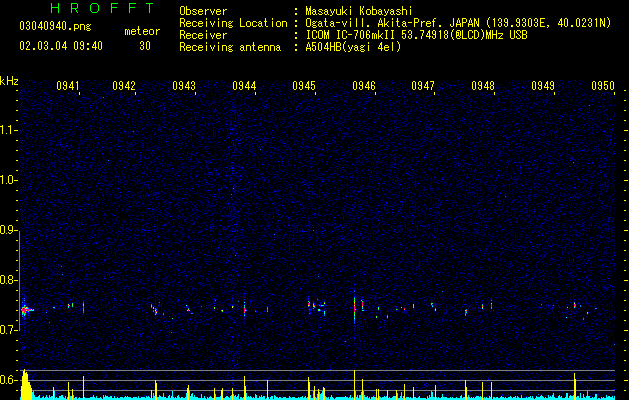The height and width of the screenshot is (400, 629).
Task: Select observer name Masayuki Kobayashi
Action: tap(359, 11)
